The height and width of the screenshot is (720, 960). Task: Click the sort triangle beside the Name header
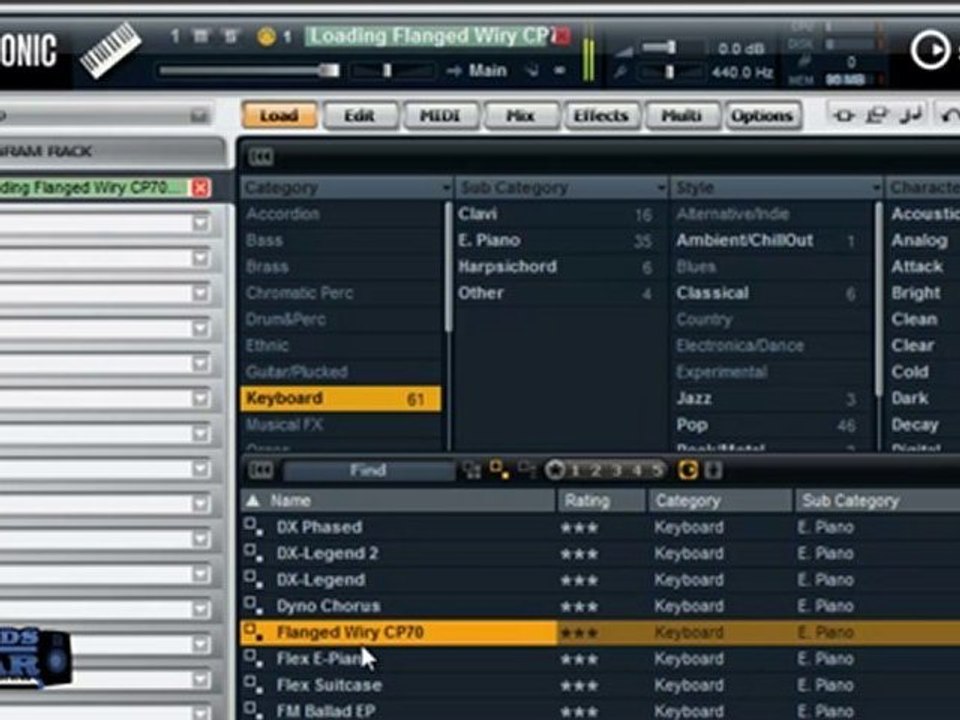click(x=252, y=501)
